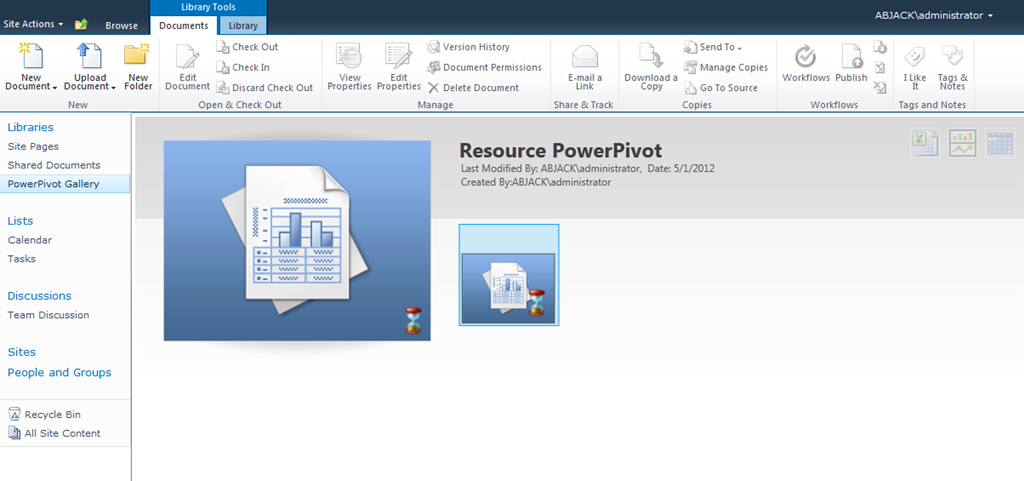The width and height of the screenshot is (1024, 481).
Task: Click the create report chart icon
Action: (963, 142)
